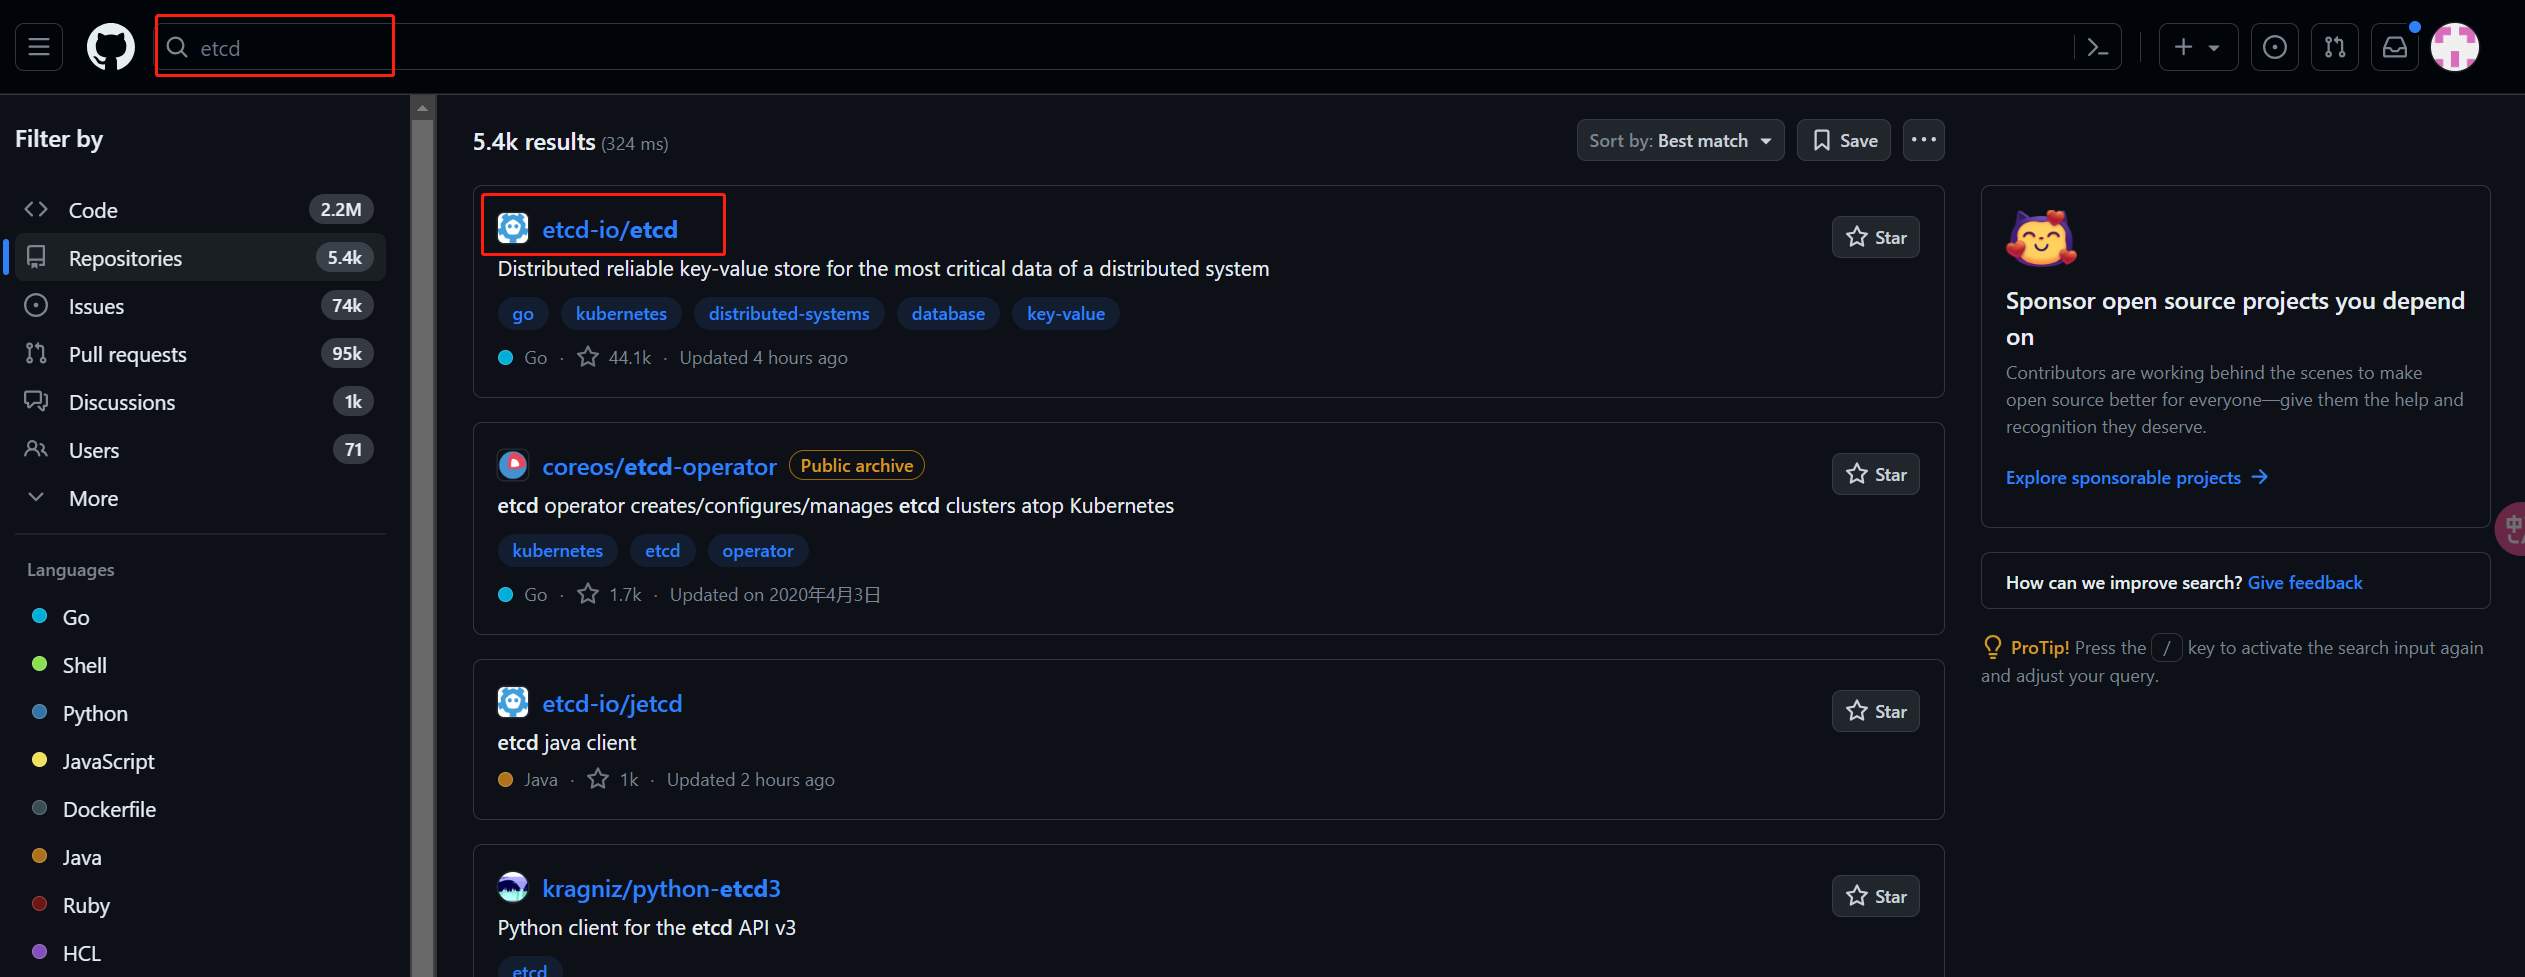
Task: Filter results by Issues
Action: click(200, 306)
